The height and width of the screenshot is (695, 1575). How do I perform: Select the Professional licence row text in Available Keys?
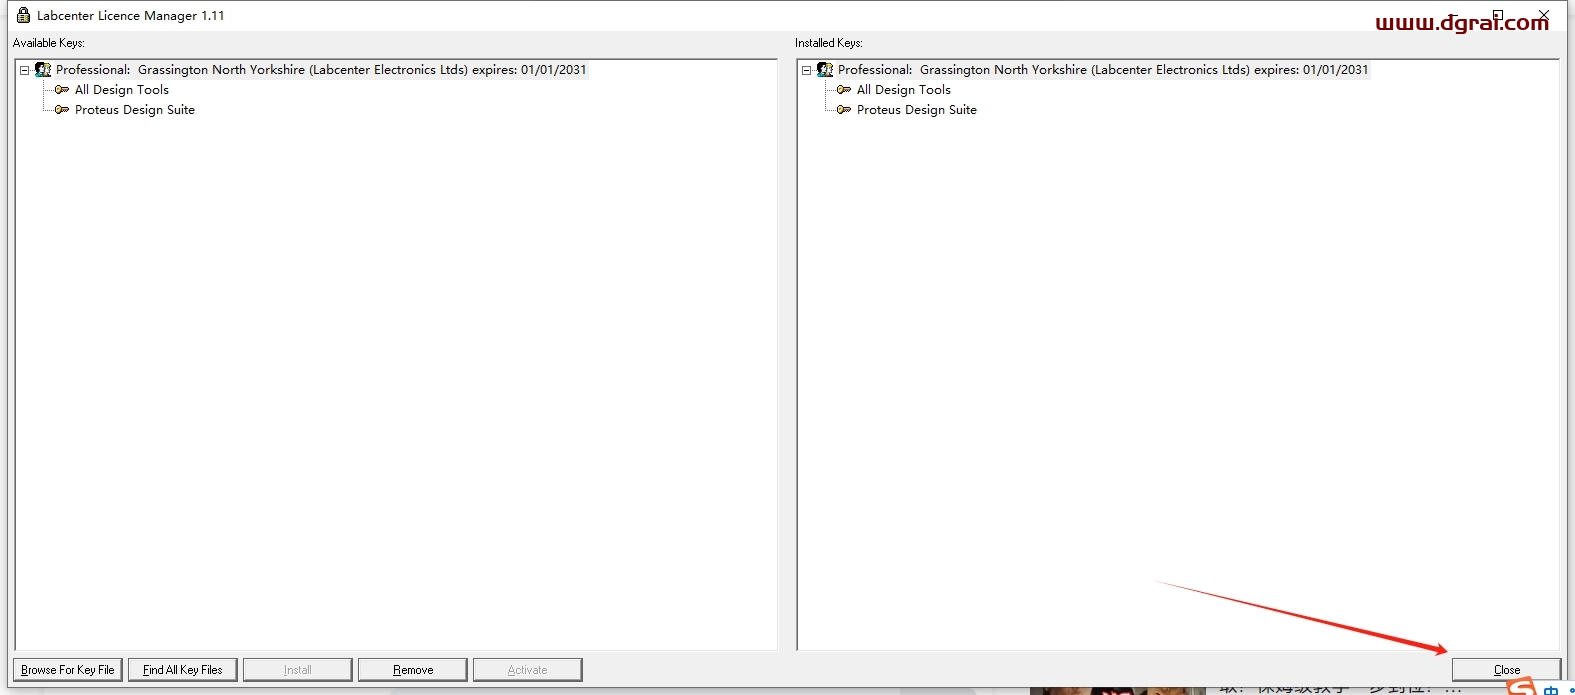[321, 70]
